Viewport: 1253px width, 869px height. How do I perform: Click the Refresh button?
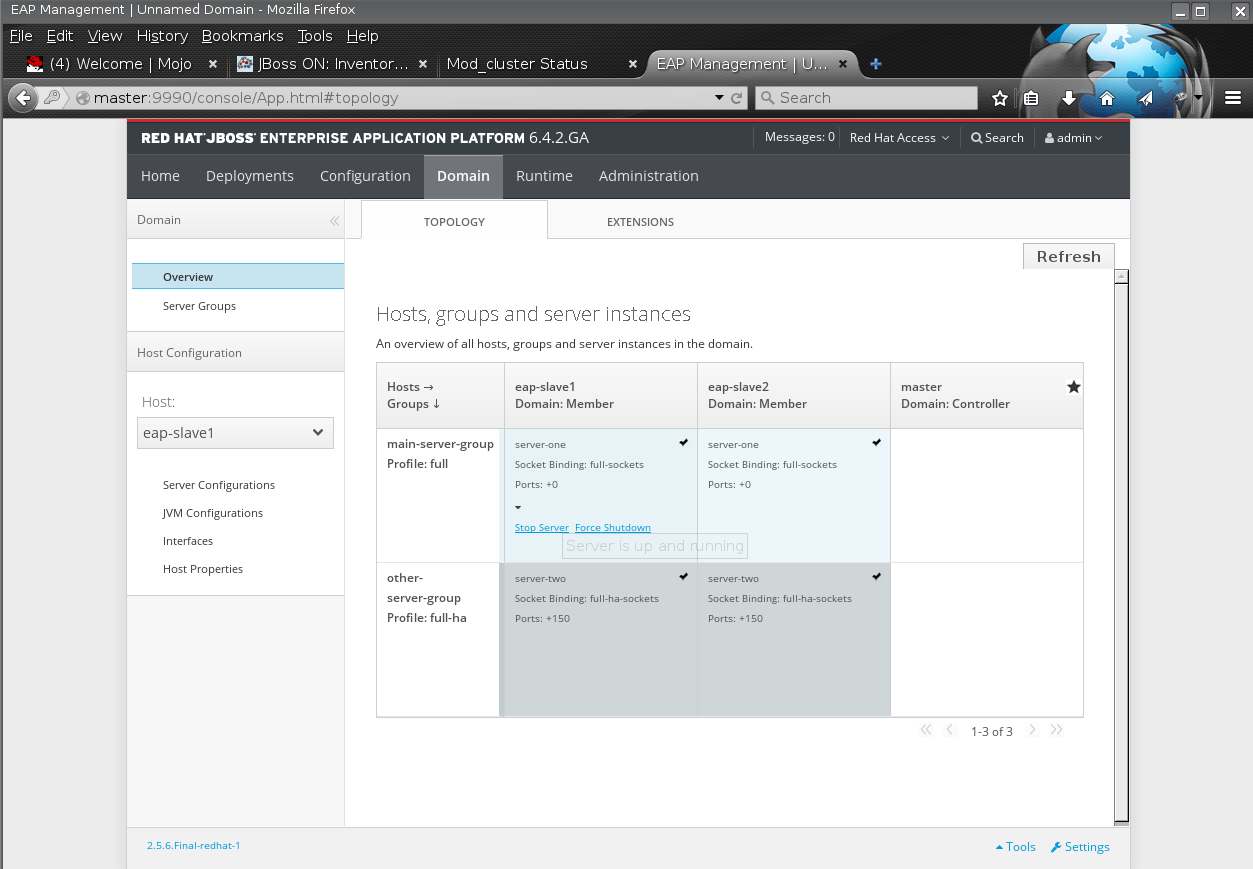click(1069, 256)
